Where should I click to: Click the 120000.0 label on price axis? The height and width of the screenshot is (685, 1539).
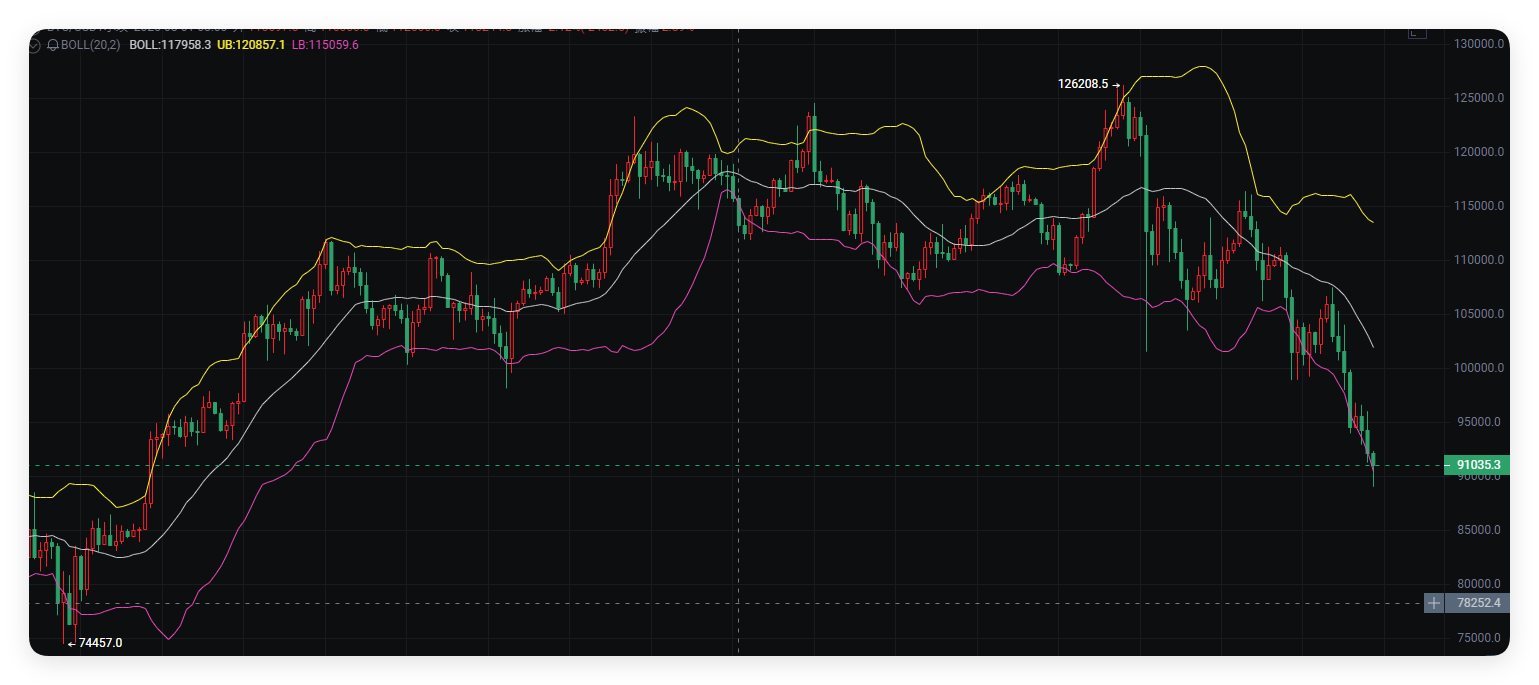click(1480, 152)
